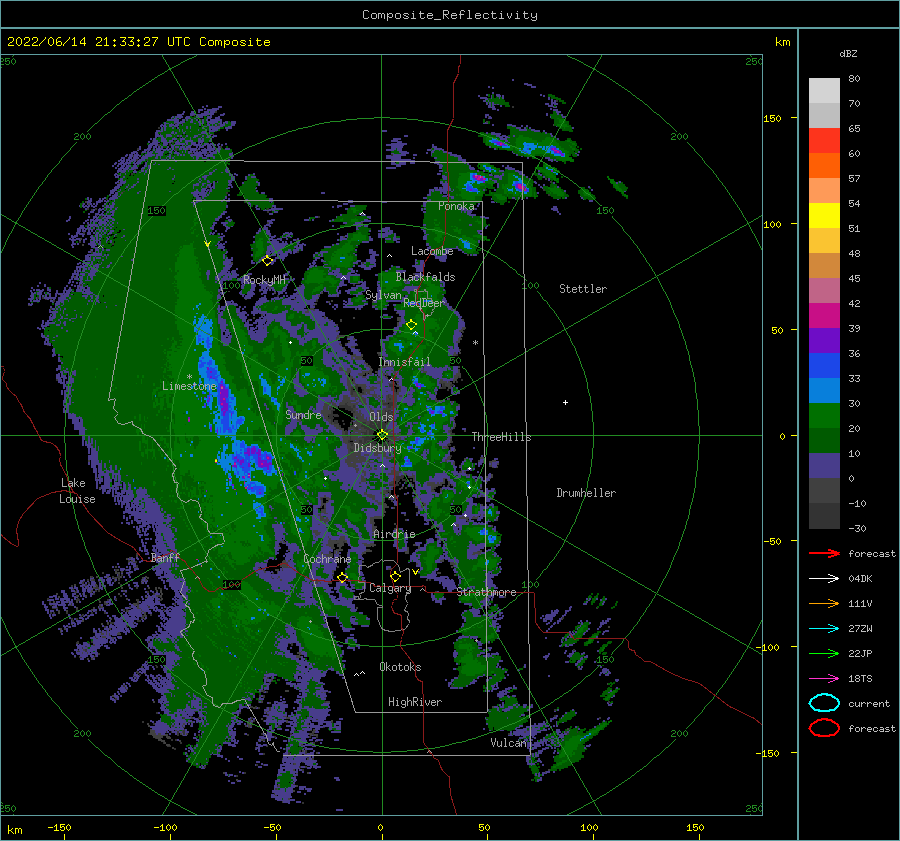Click the Calgary city label

(390, 588)
